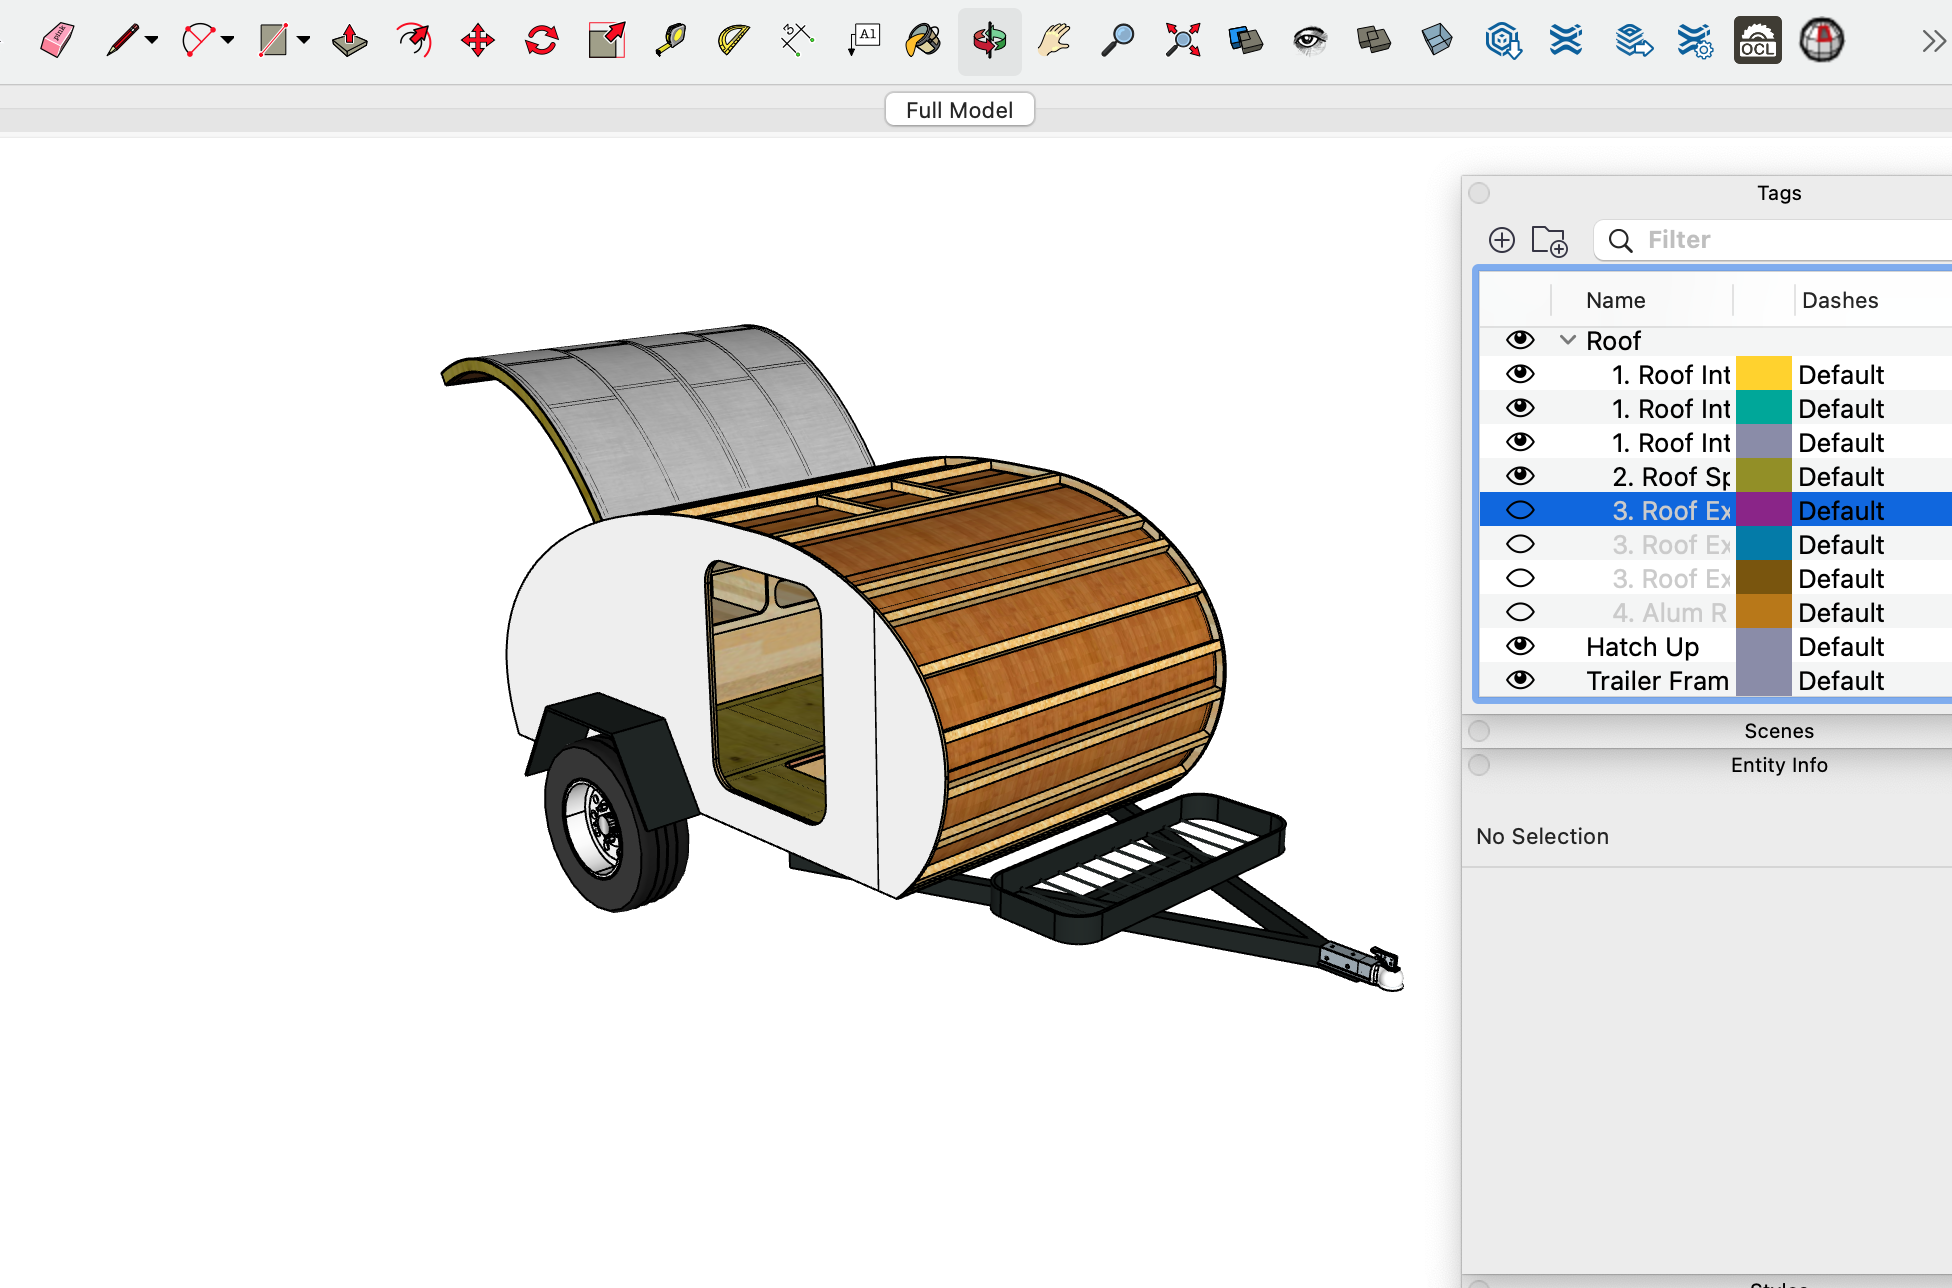This screenshot has height=1288, width=1952.
Task: Click the Name column header in Tags
Action: click(x=1614, y=300)
